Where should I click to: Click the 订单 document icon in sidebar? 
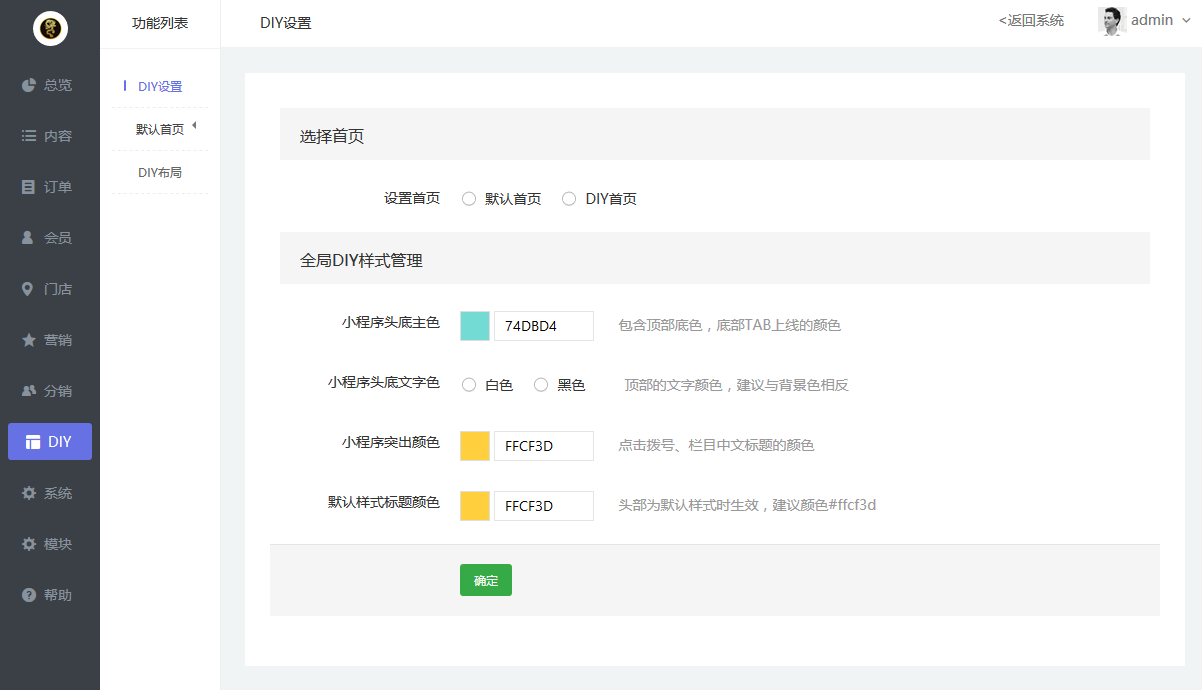coord(29,187)
